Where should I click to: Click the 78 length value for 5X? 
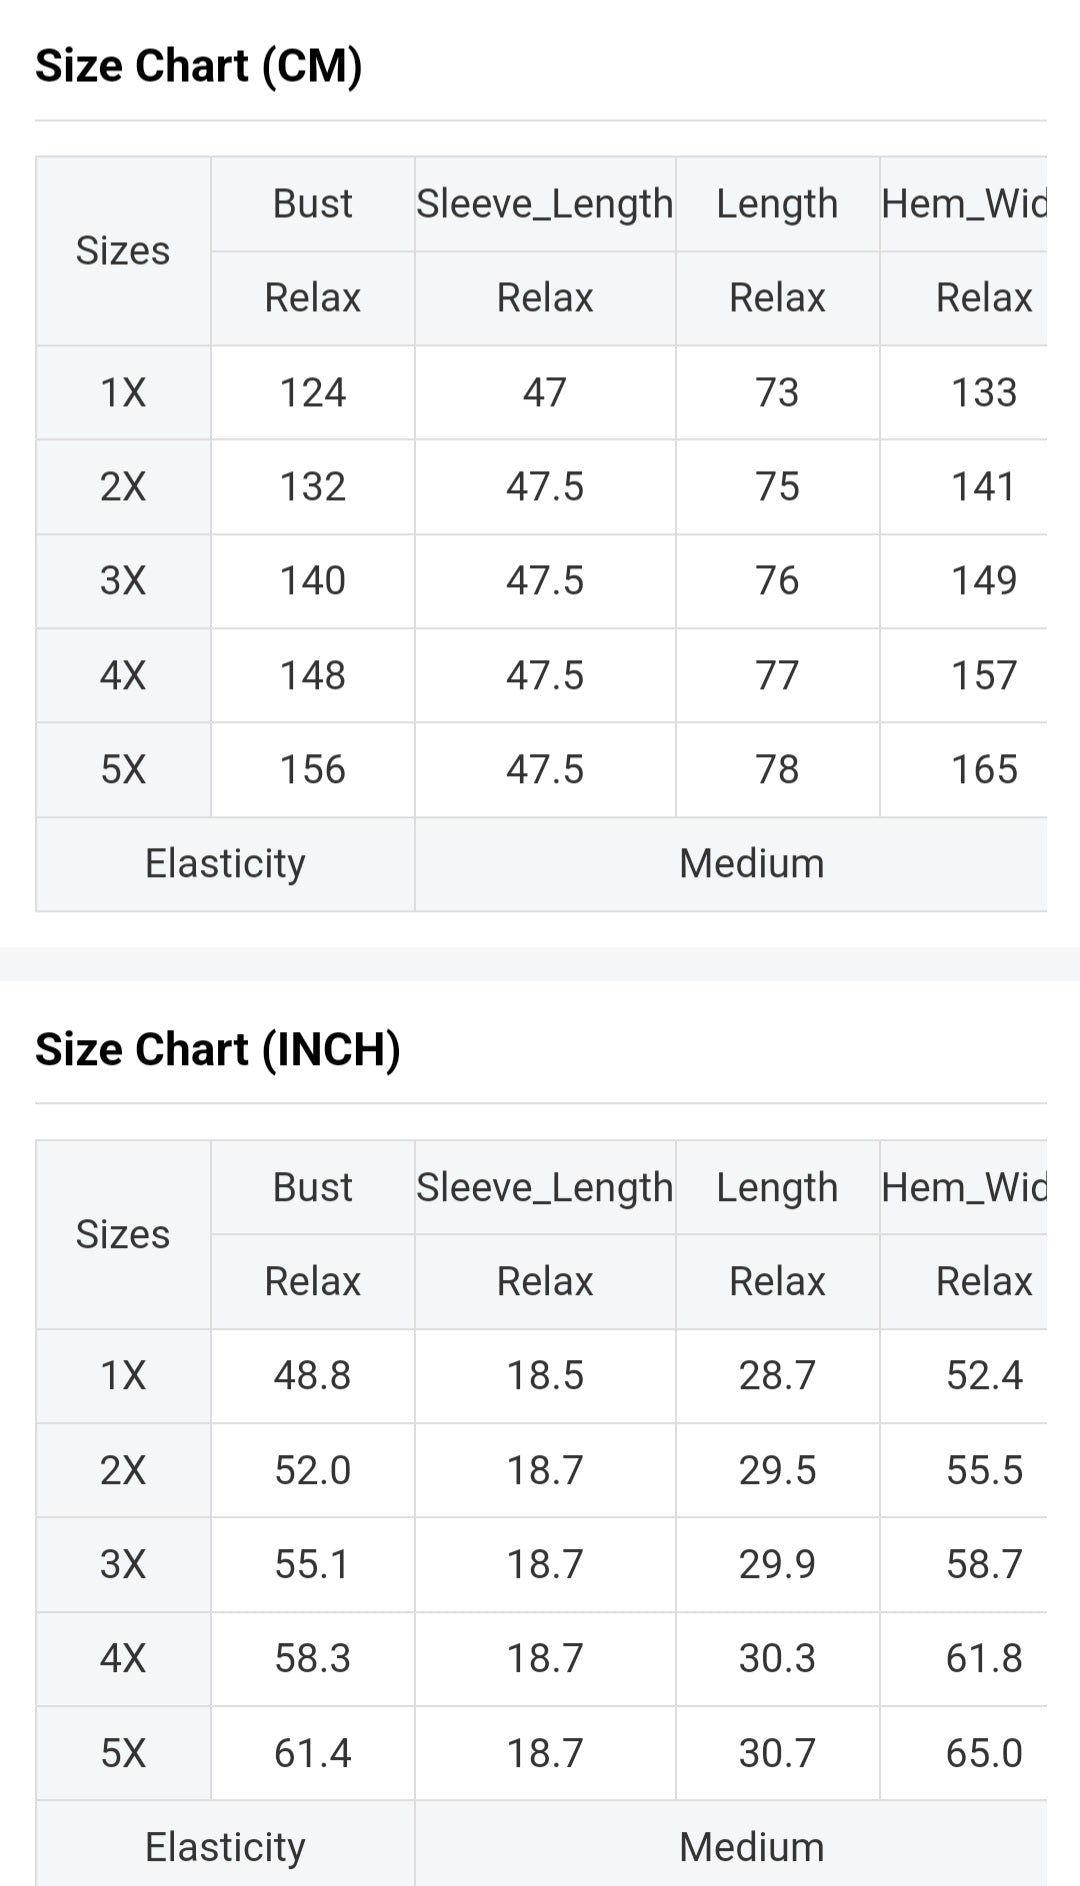[x=777, y=770]
